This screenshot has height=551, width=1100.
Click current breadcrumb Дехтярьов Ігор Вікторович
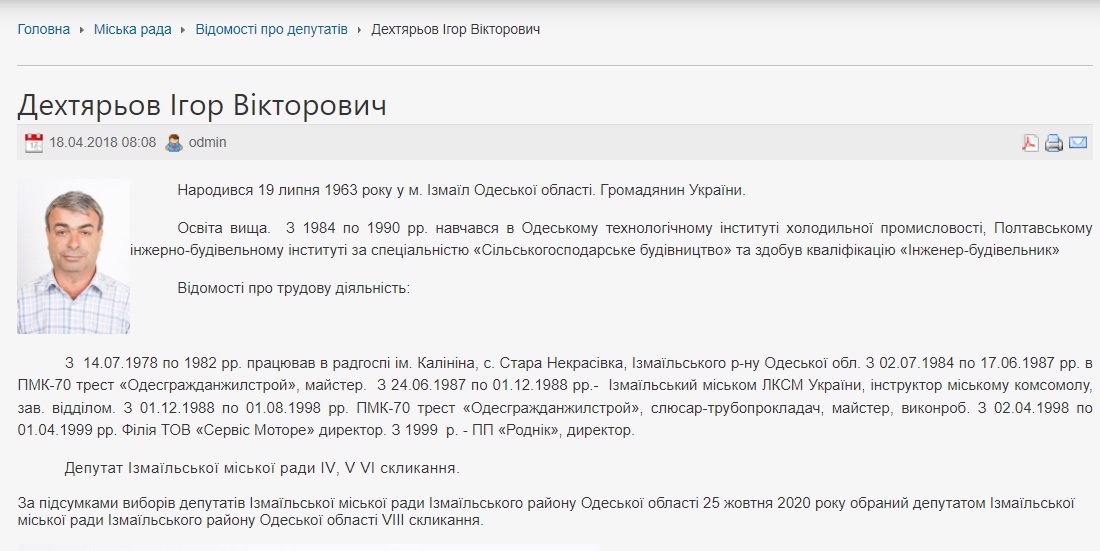click(455, 30)
